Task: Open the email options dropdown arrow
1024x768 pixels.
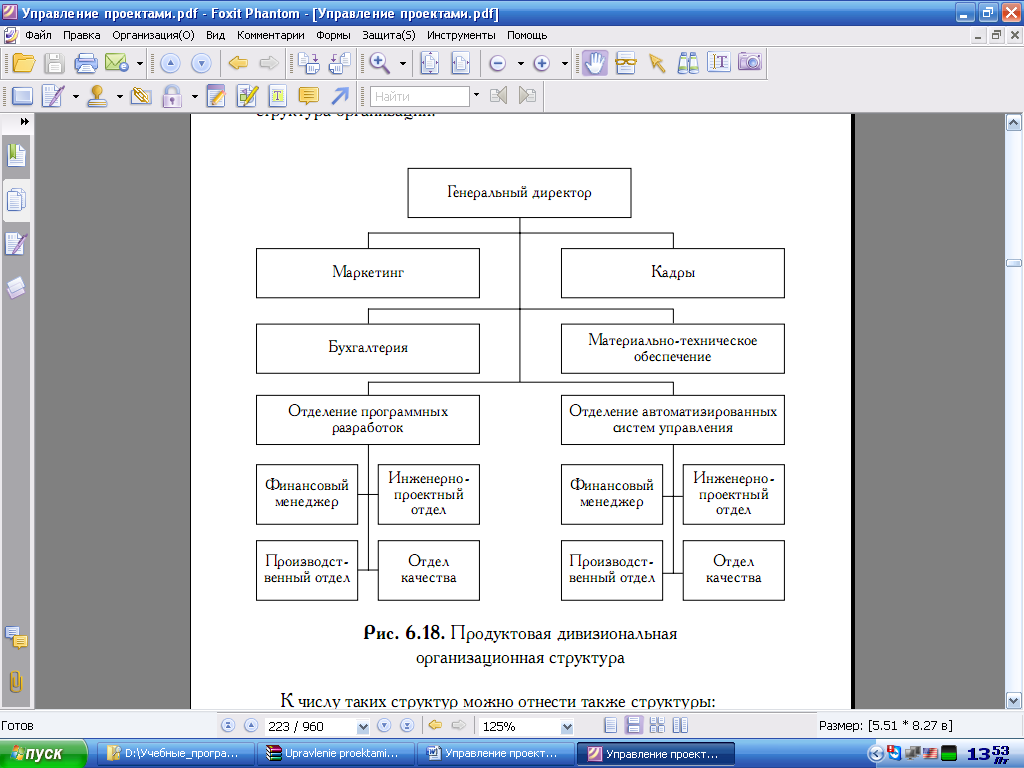Action: click(x=140, y=63)
